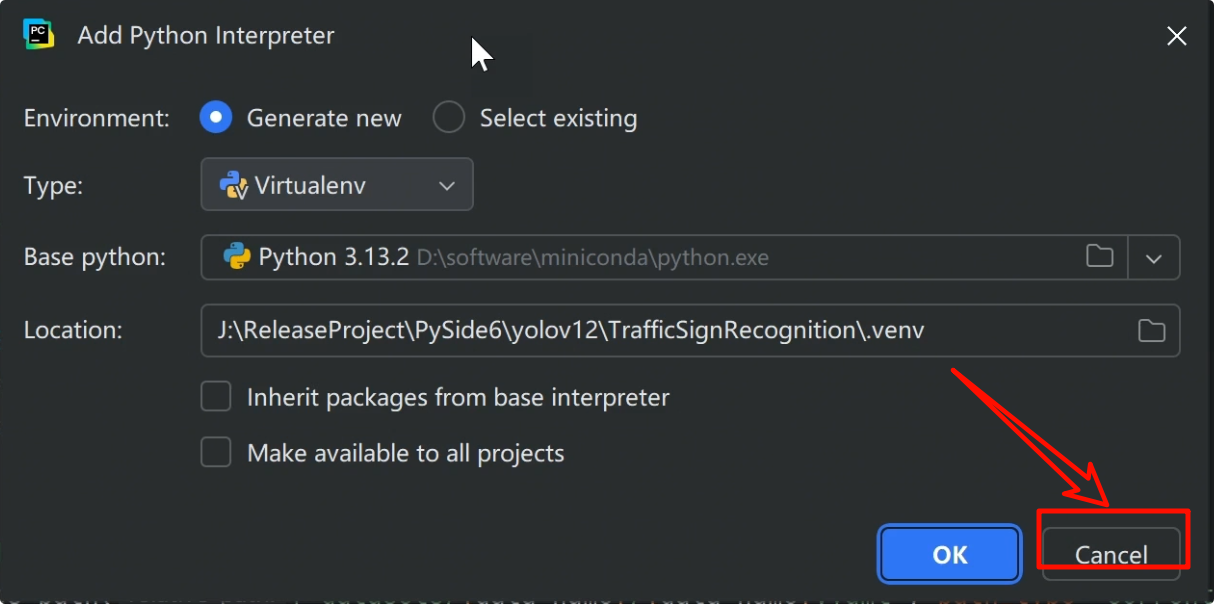This screenshot has height=604, width=1214.
Task: Confirm with the OK button
Action: [x=950, y=554]
